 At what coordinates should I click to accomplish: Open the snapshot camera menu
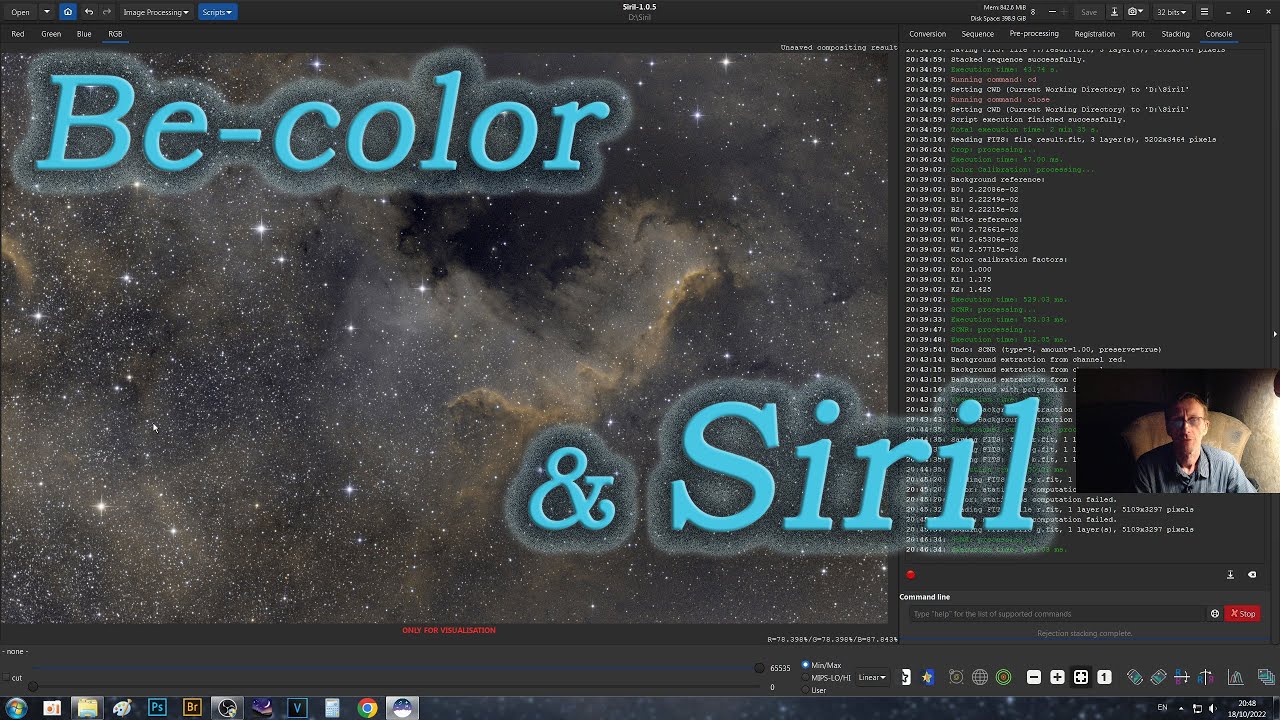click(x=1136, y=12)
